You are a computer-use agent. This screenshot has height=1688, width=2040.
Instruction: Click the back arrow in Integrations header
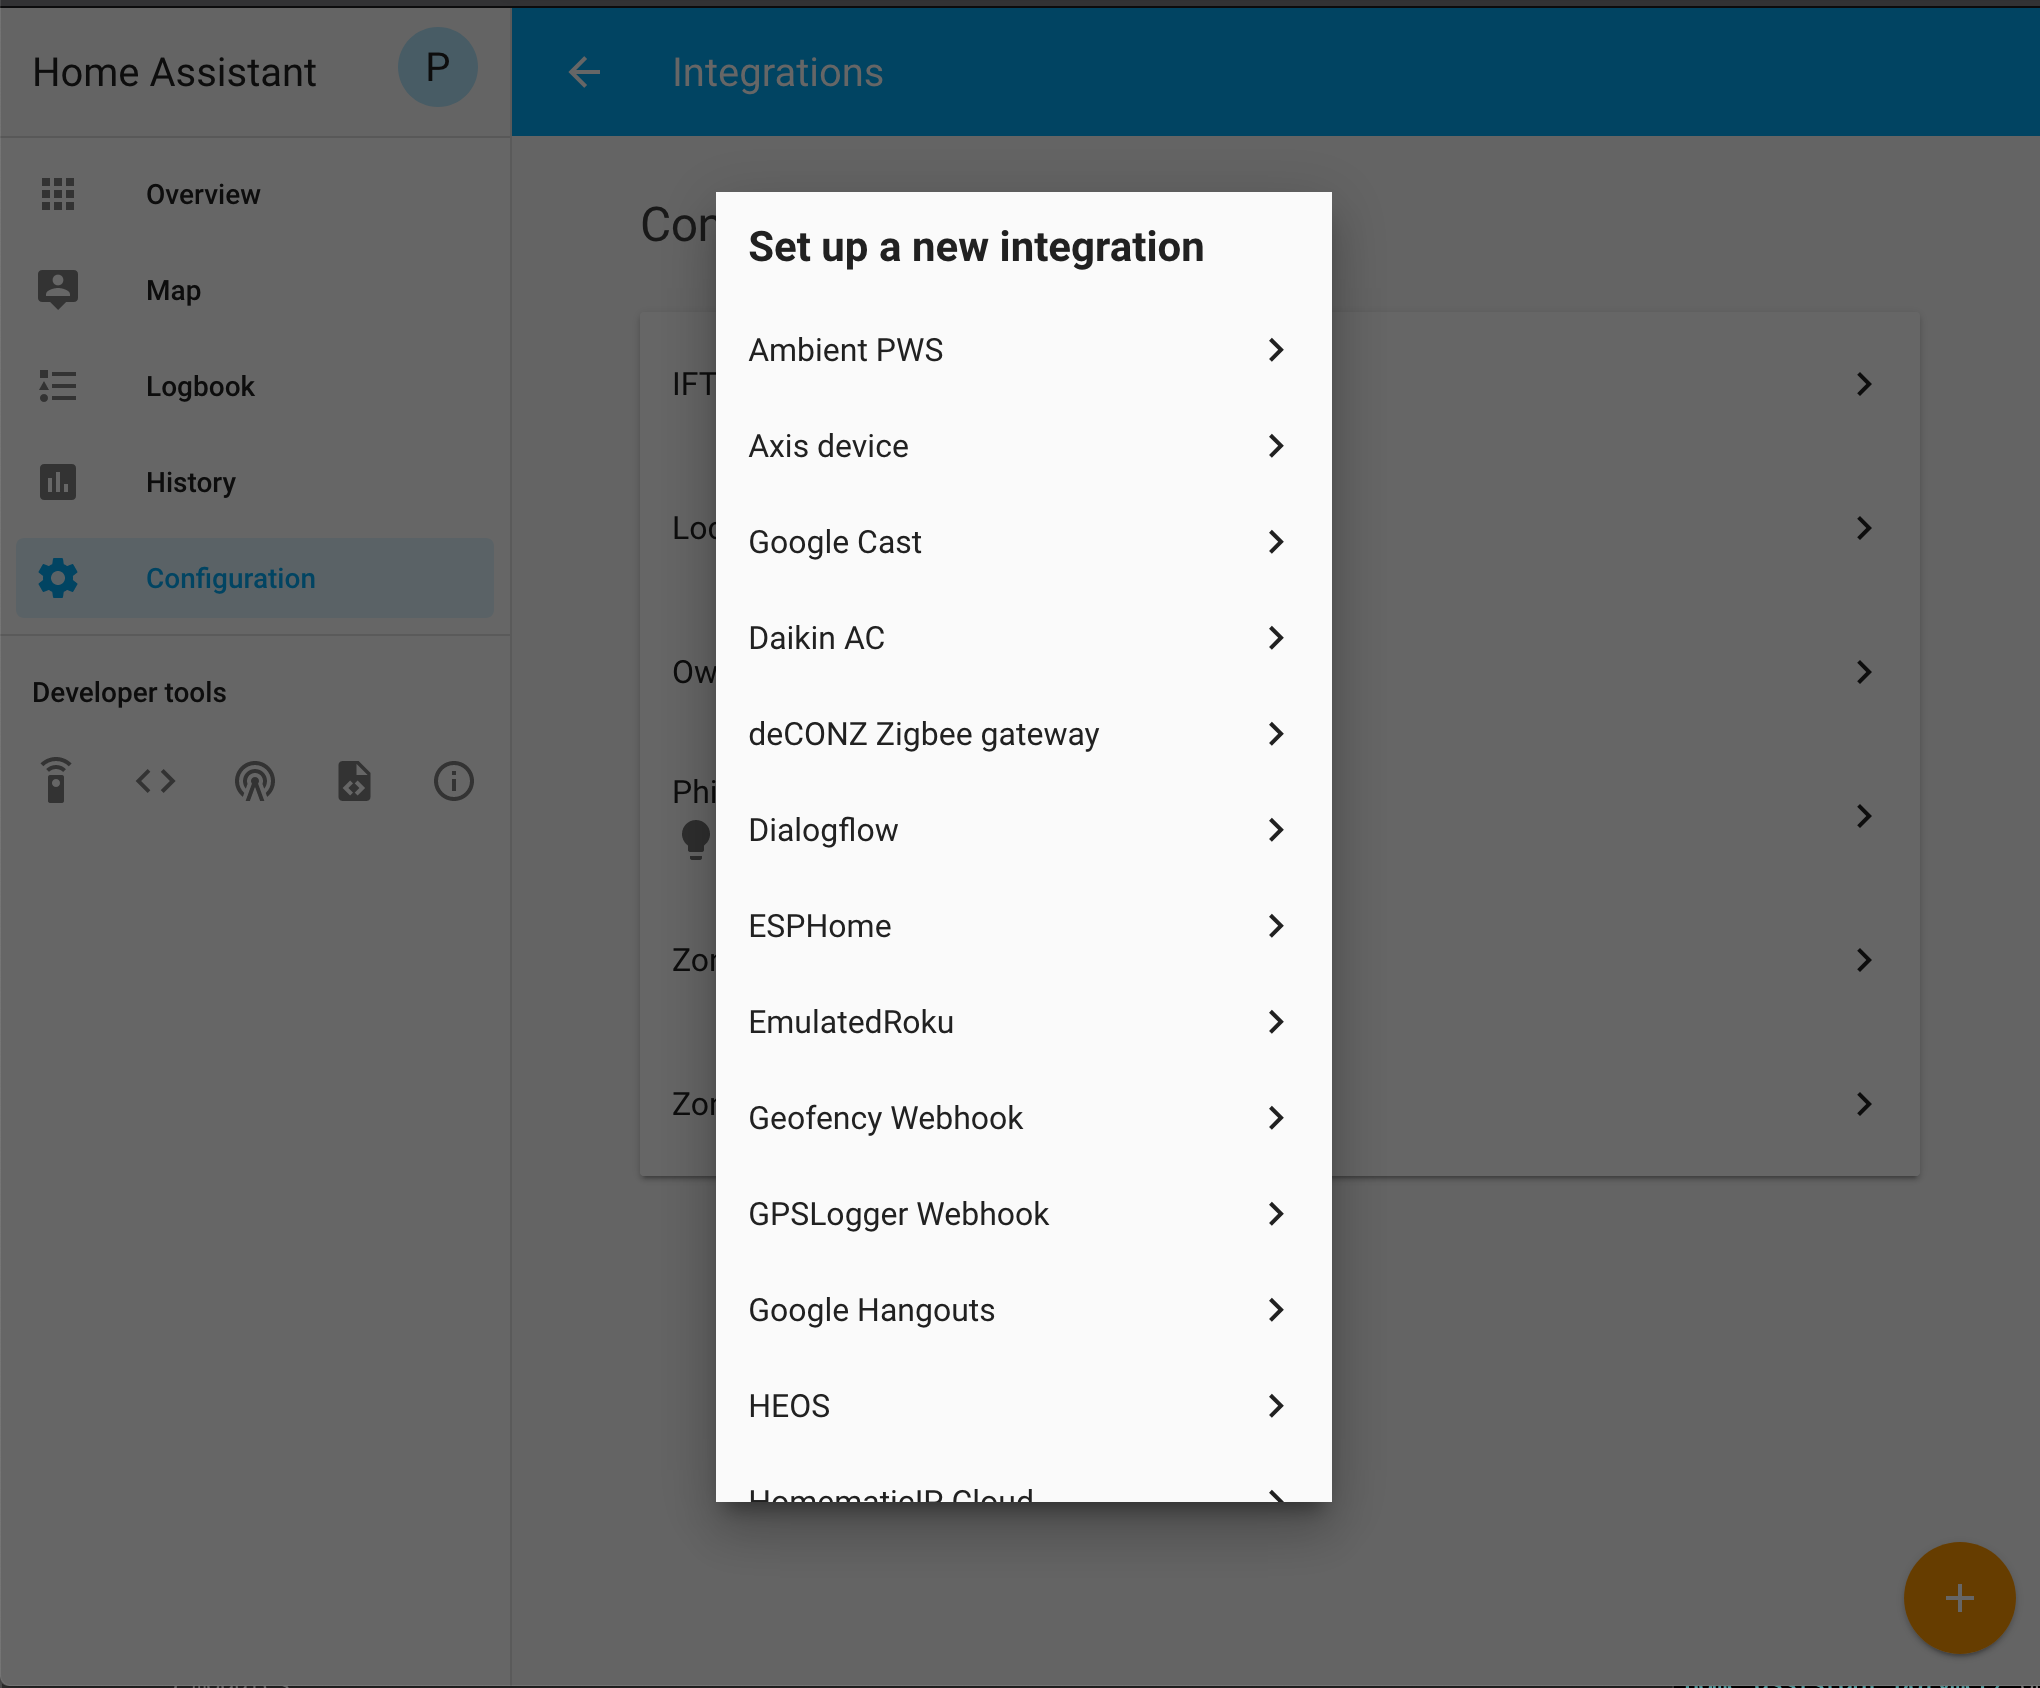[x=584, y=72]
